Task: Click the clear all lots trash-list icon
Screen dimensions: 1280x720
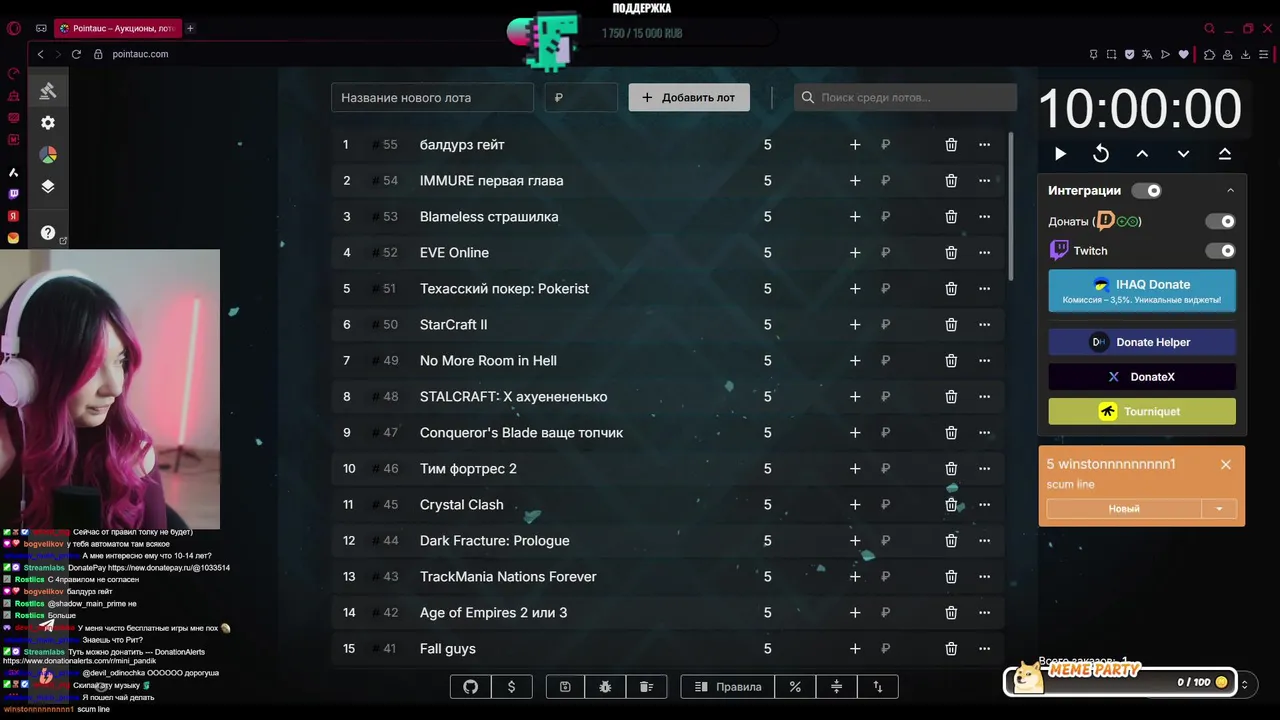Action: point(646,687)
